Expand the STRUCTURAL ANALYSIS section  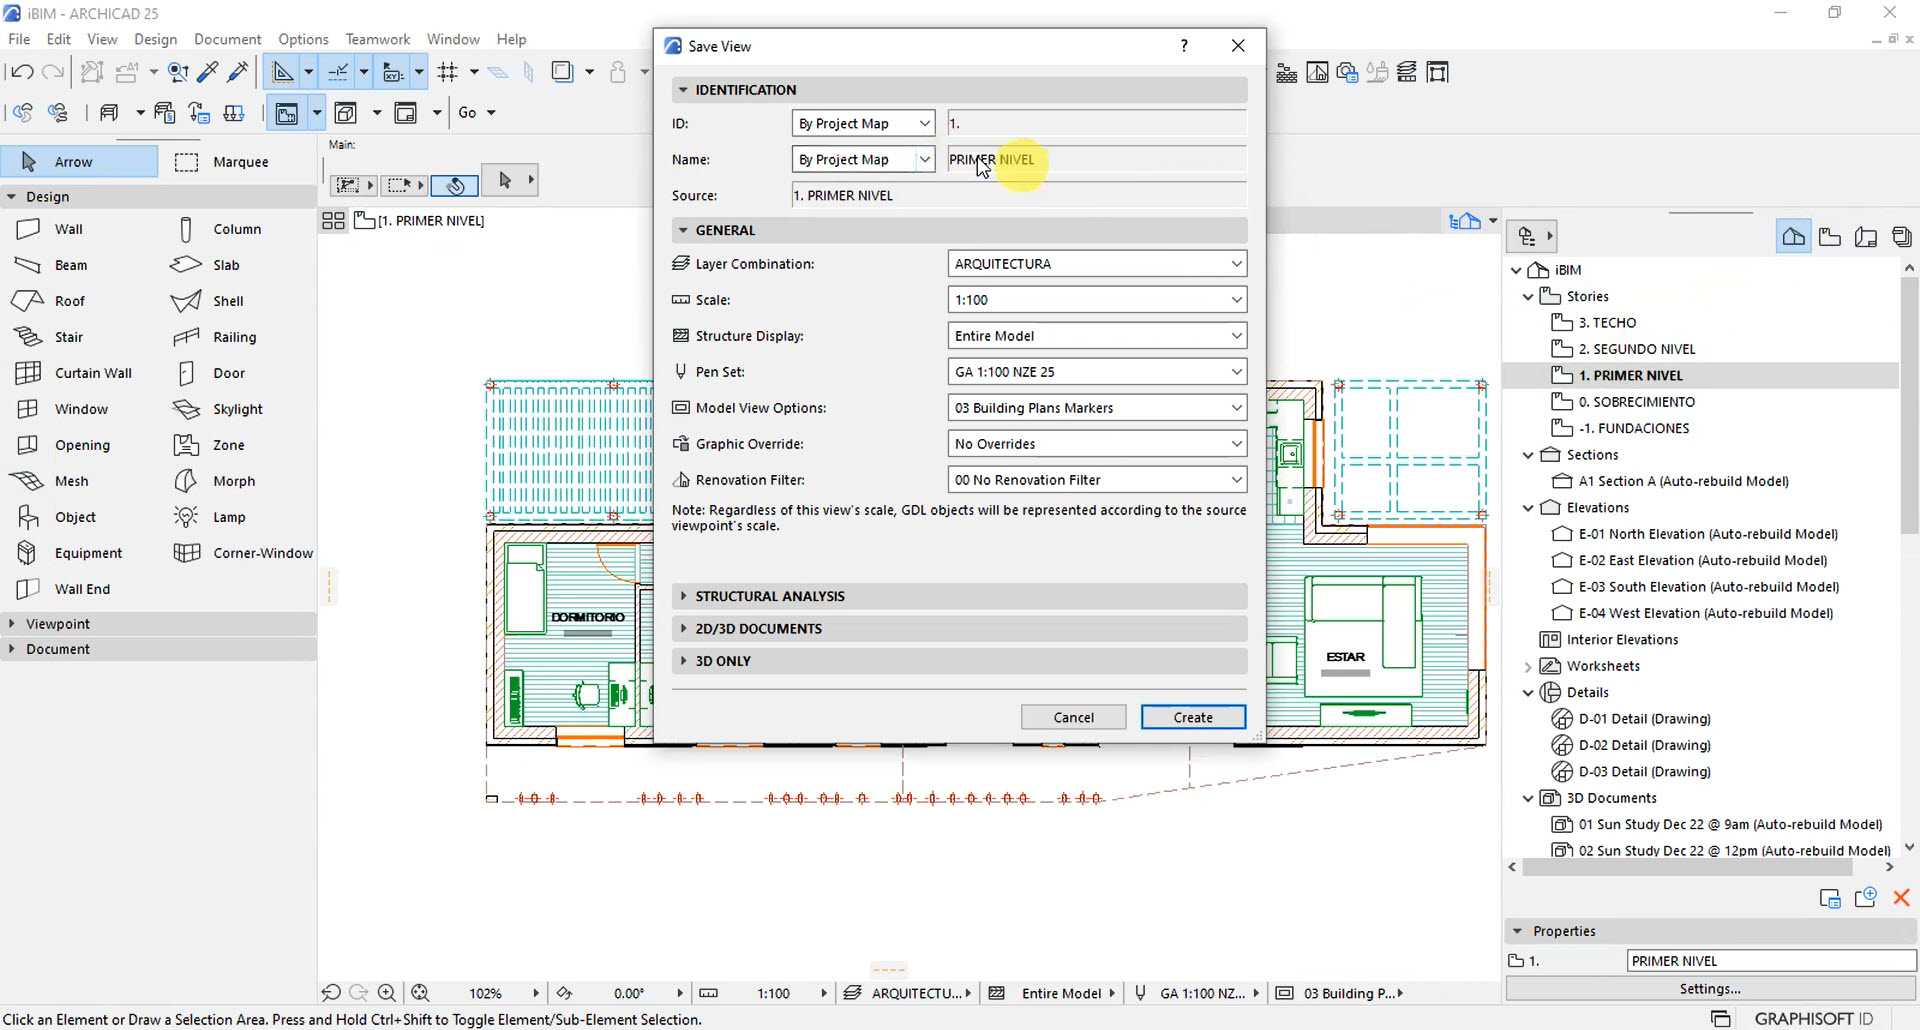coord(768,596)
